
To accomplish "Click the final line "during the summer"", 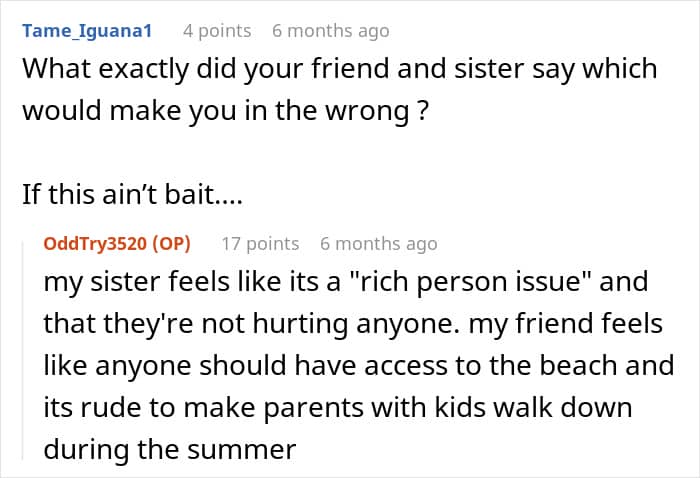I will coord(170,450).
